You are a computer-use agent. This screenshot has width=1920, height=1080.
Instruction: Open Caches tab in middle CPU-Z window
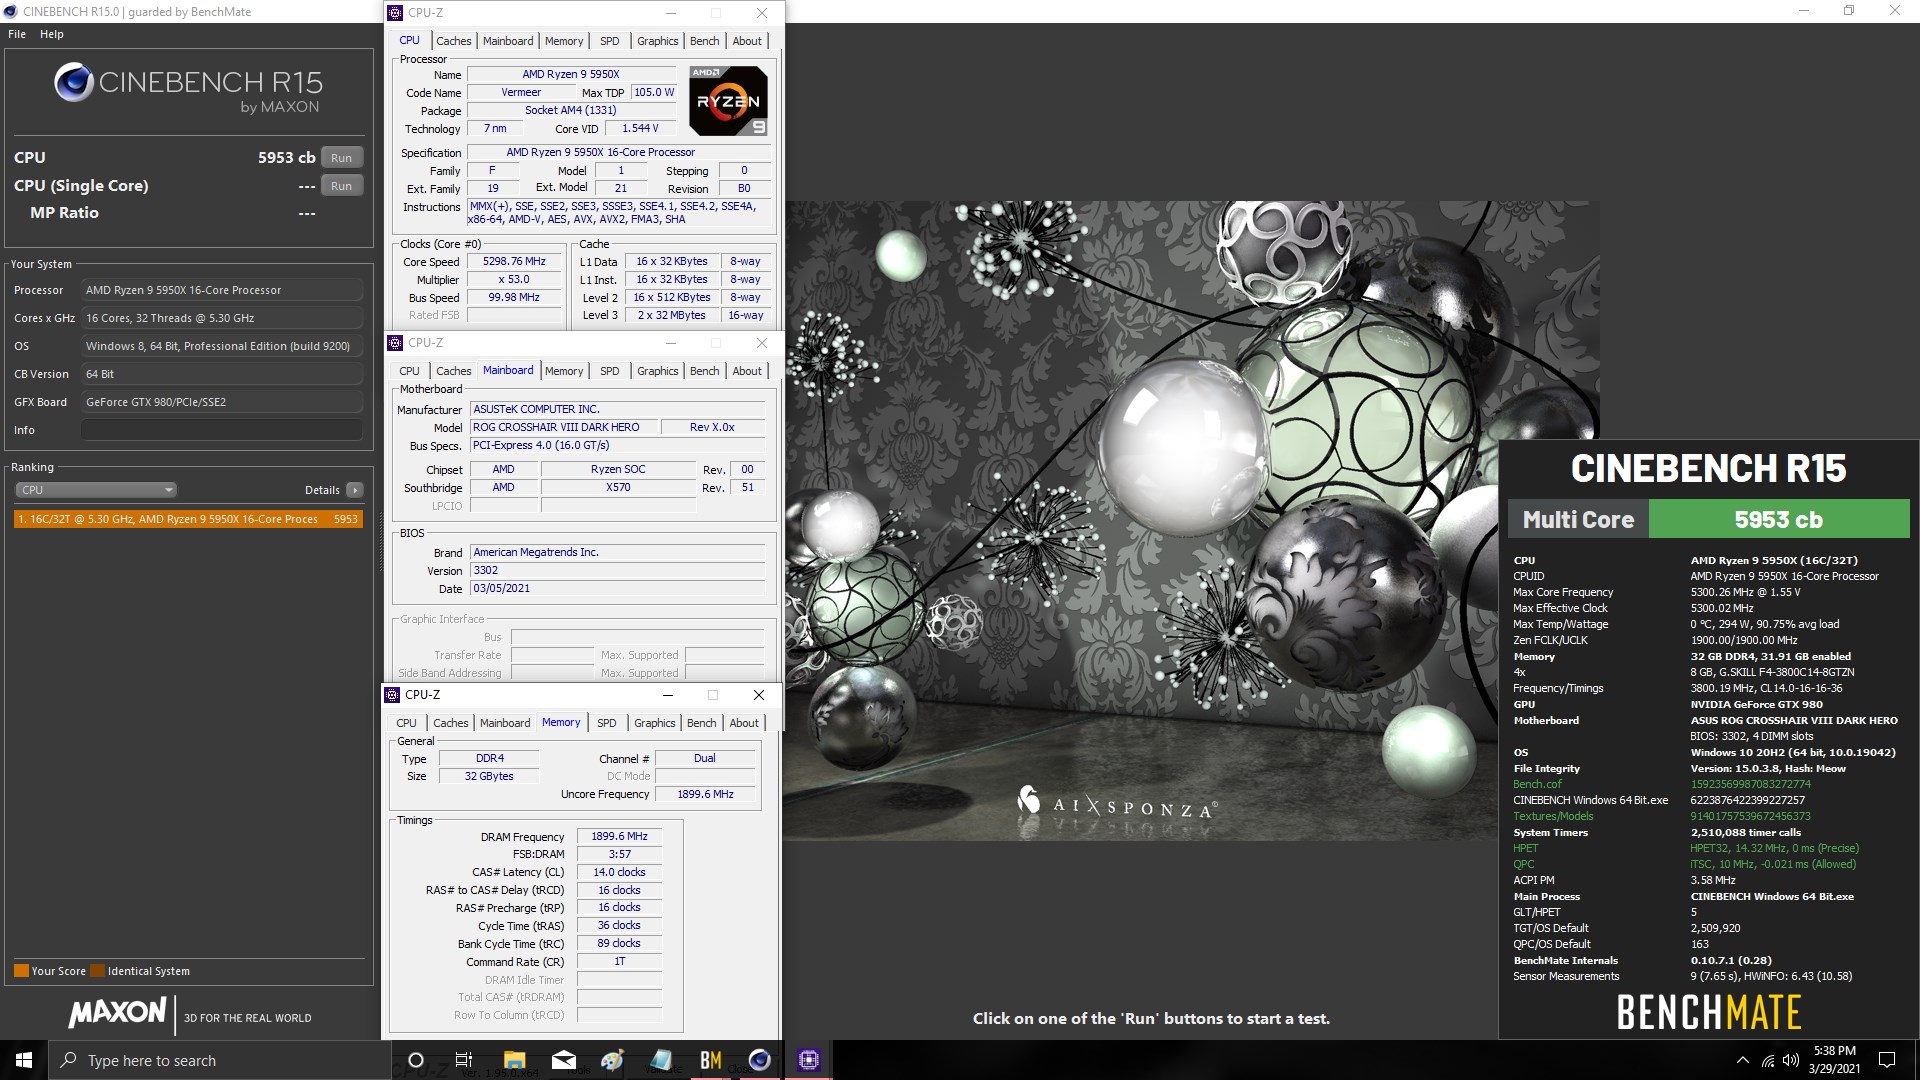coord(453,371)
